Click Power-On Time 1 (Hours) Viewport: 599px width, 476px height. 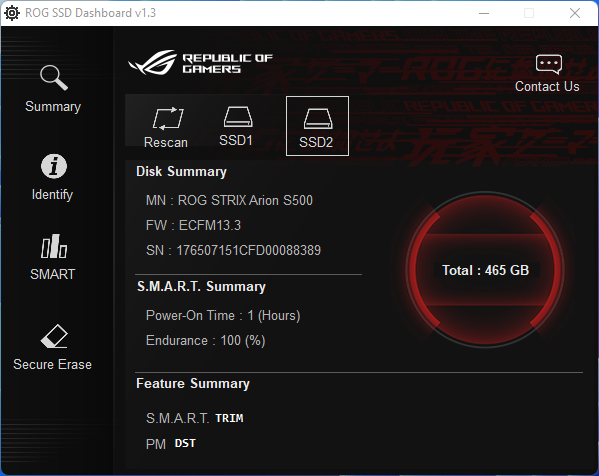point(223,316)
